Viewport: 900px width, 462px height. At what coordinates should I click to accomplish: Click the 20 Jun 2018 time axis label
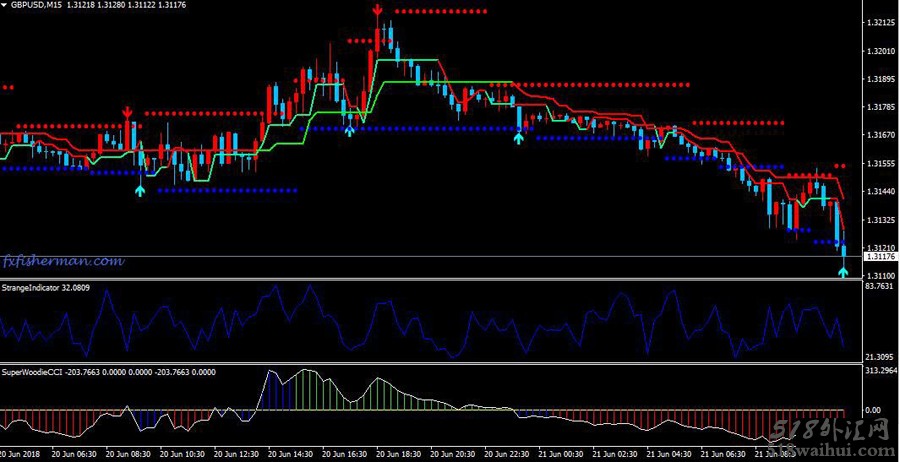pyautogui.click(x=18, y=453)
